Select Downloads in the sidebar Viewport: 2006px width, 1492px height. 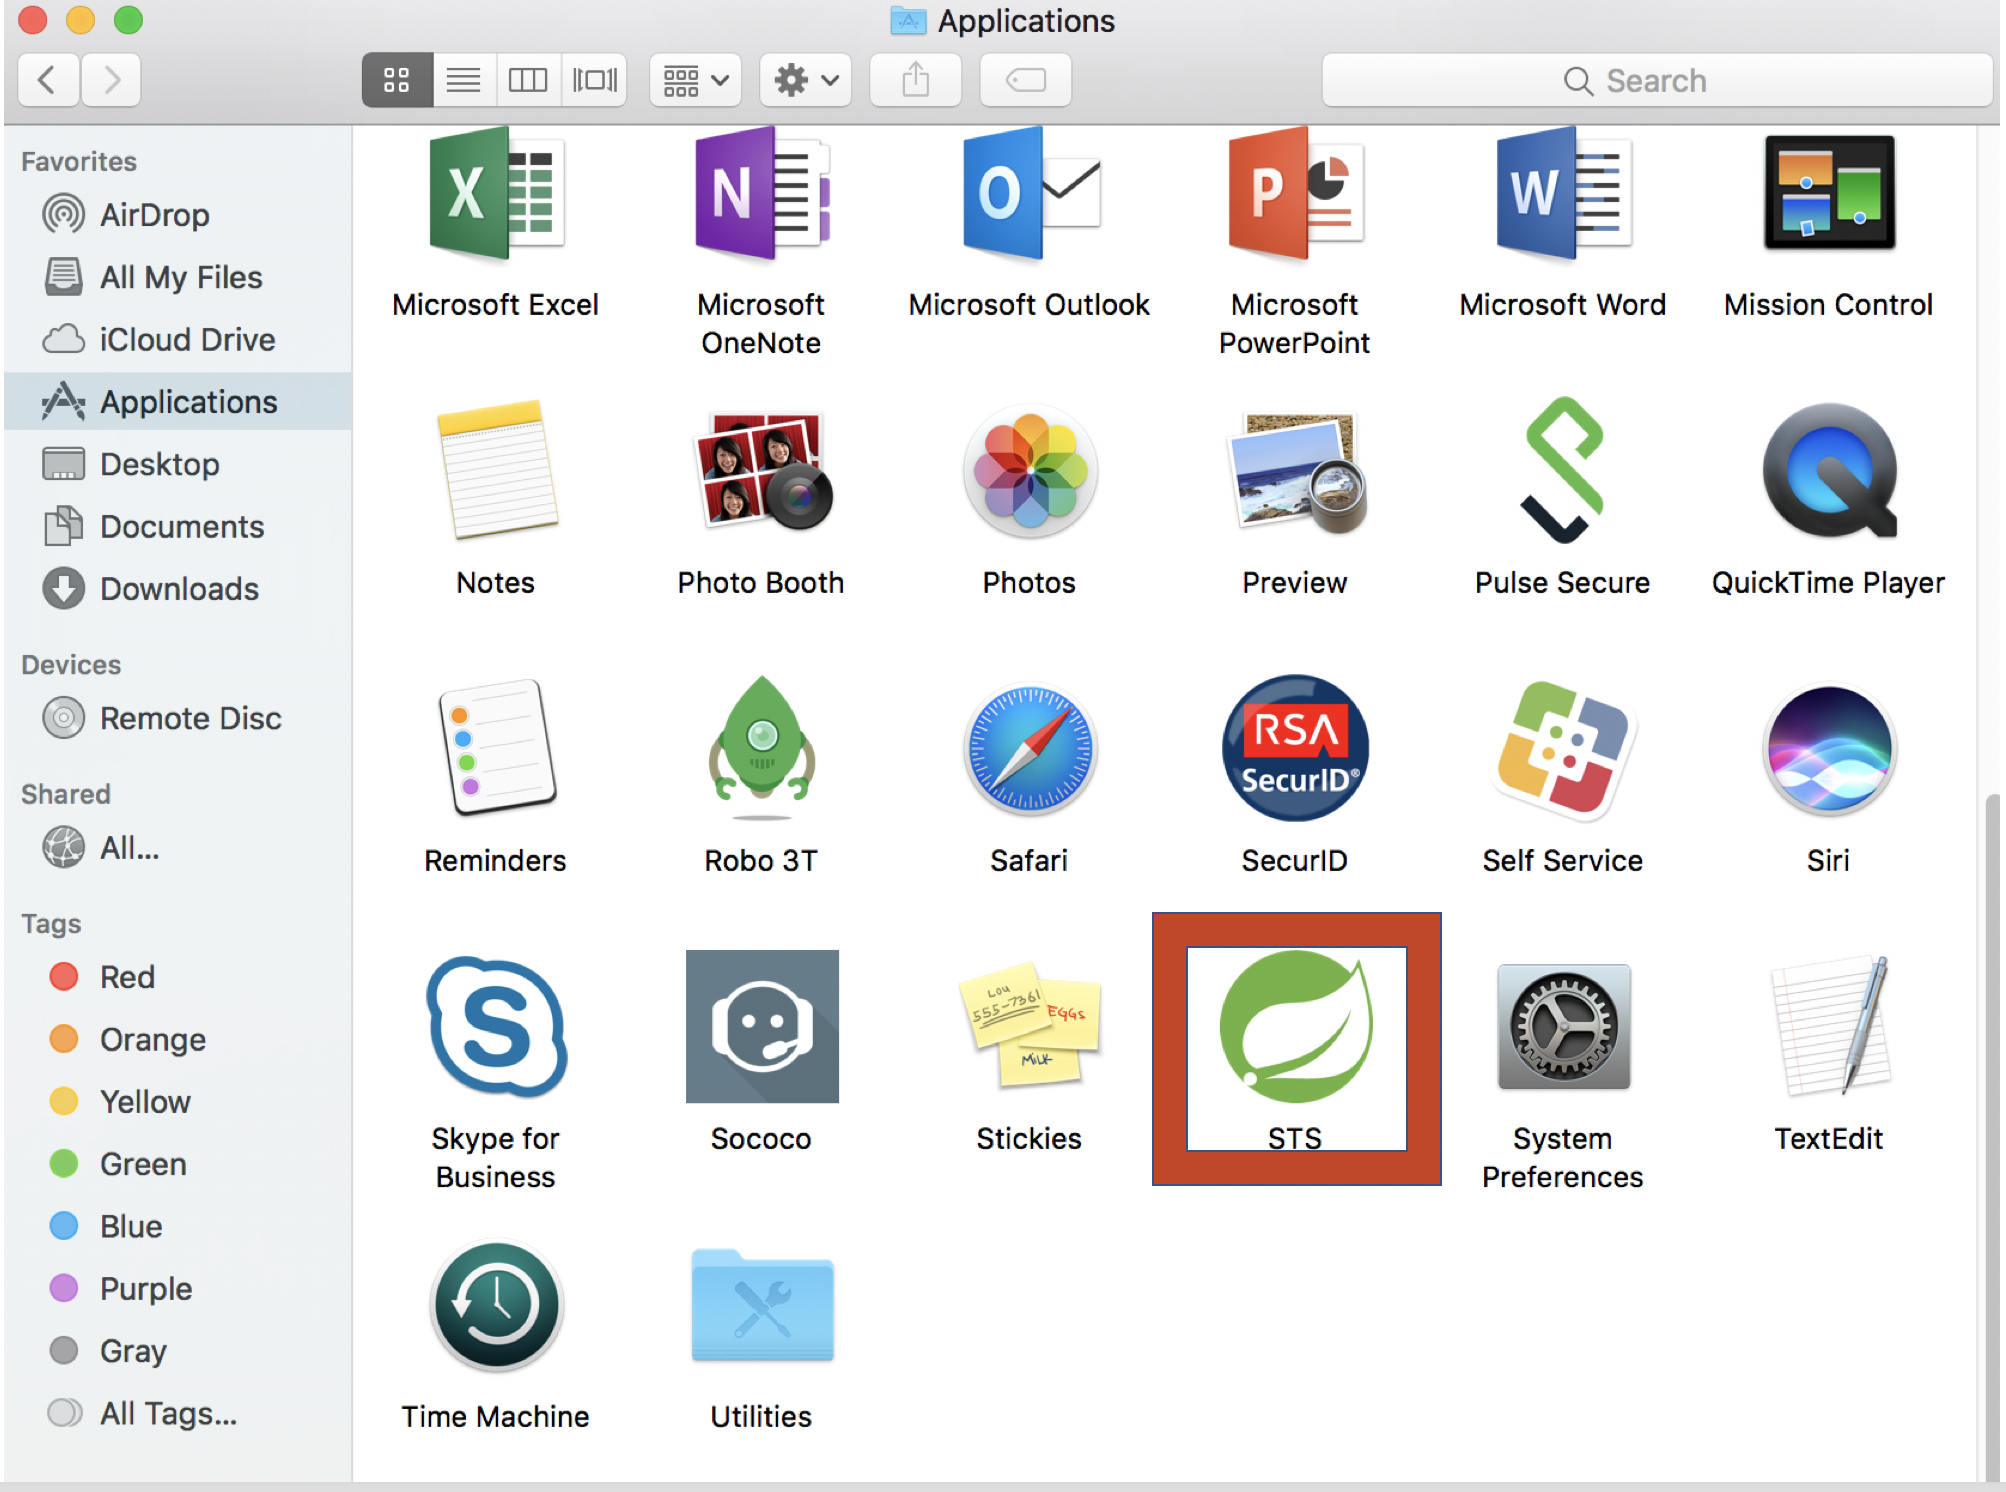[x=178, y=589]
